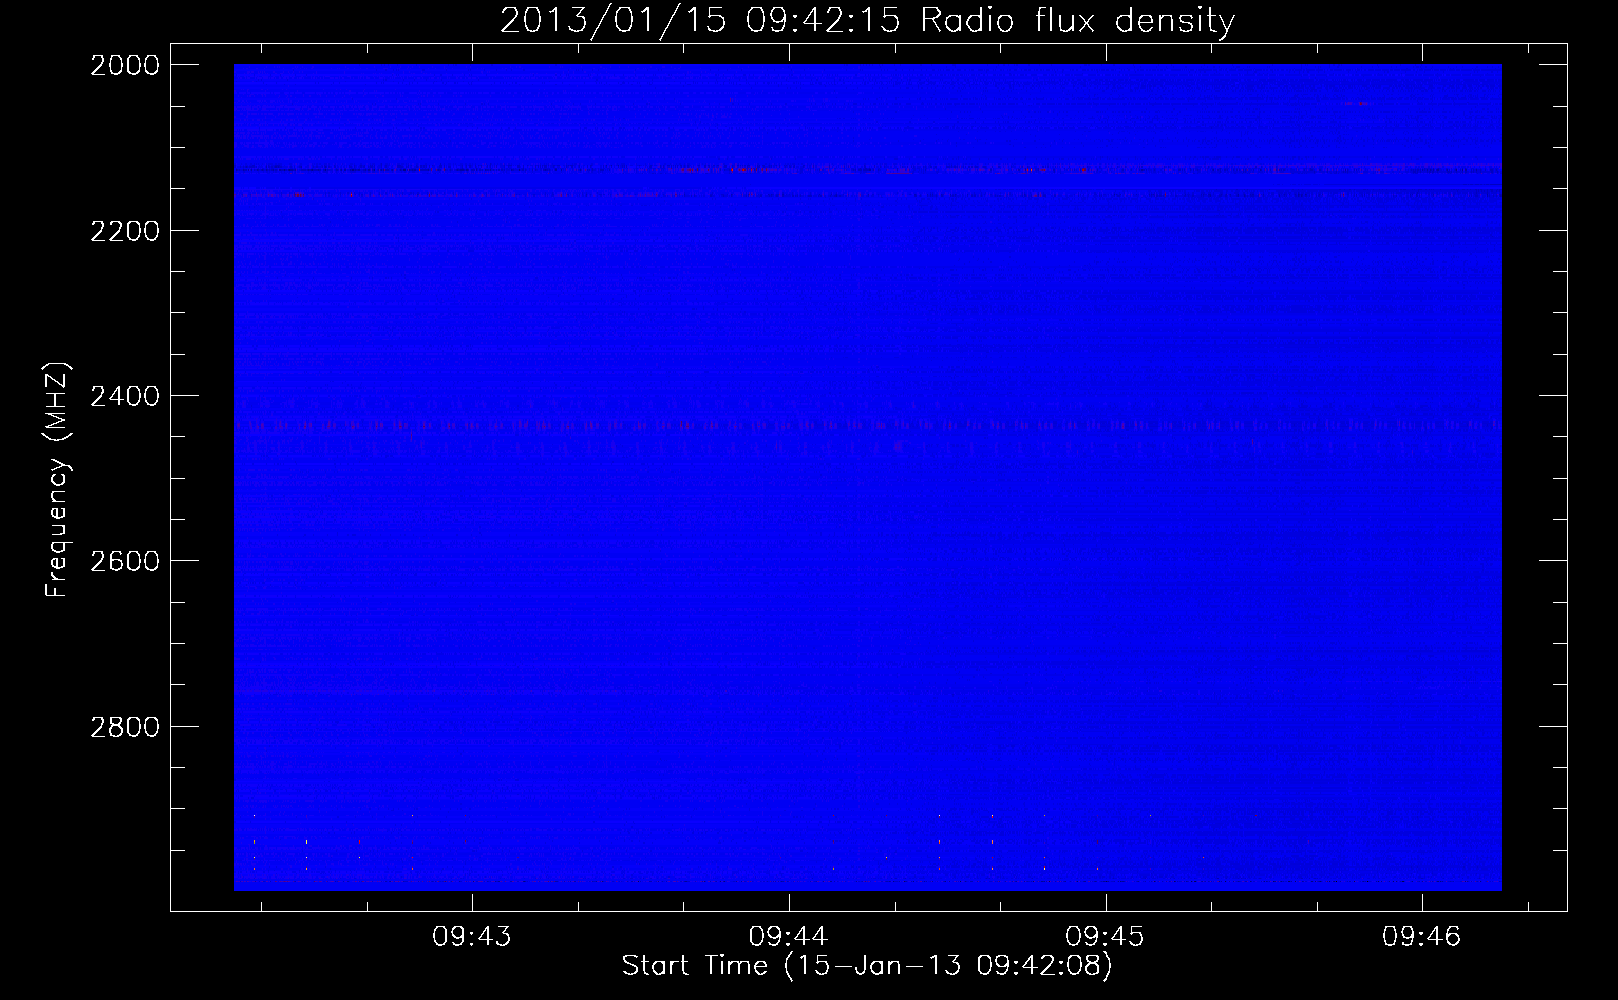Select the 2000 frequency tick label
The width and height of the screenshot is (1618, 1000).
point(125,65)
